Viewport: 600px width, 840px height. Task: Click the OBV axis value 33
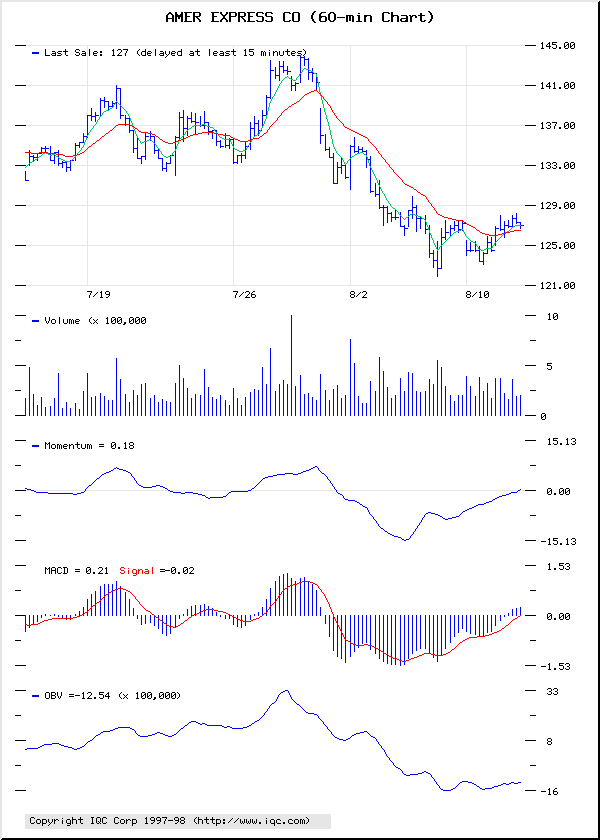pos(552,691)
